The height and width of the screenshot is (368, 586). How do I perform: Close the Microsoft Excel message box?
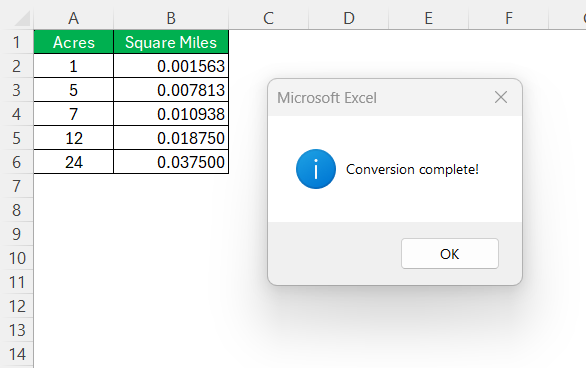(x=501, y=98)
